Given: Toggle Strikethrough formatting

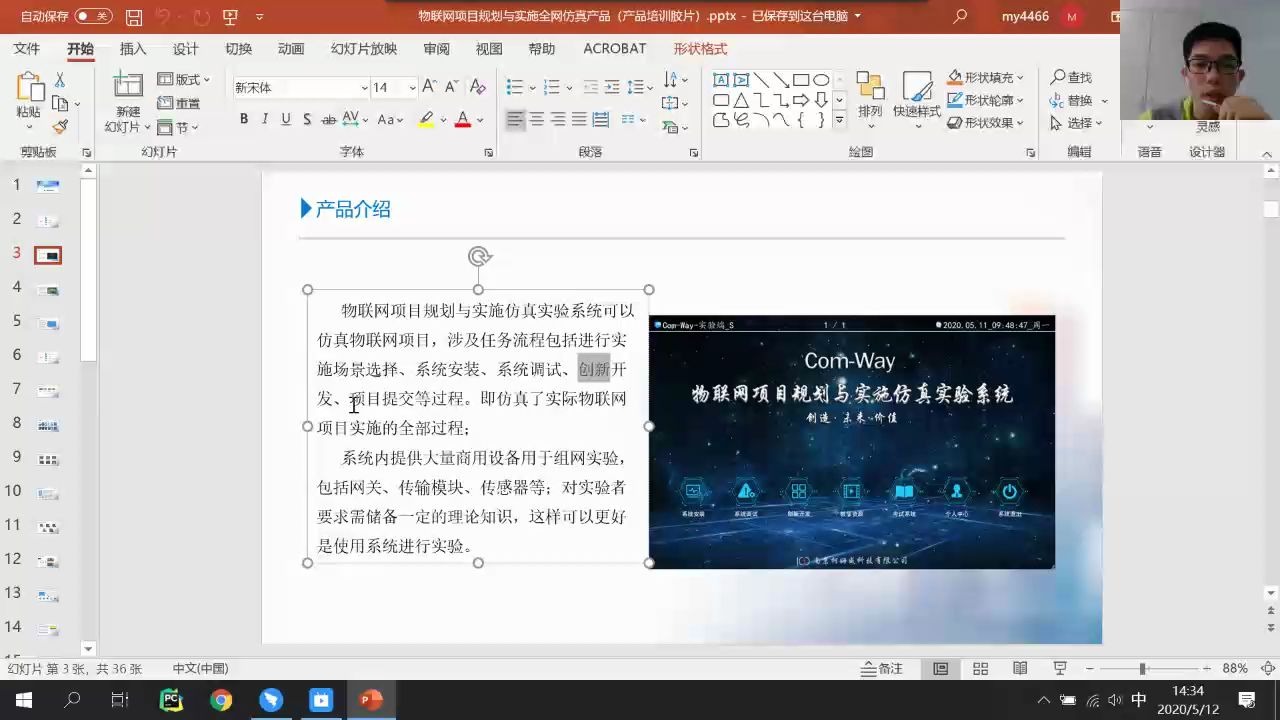Looking at the screenshot, I should pyautogui.click(x=328, y=119).
